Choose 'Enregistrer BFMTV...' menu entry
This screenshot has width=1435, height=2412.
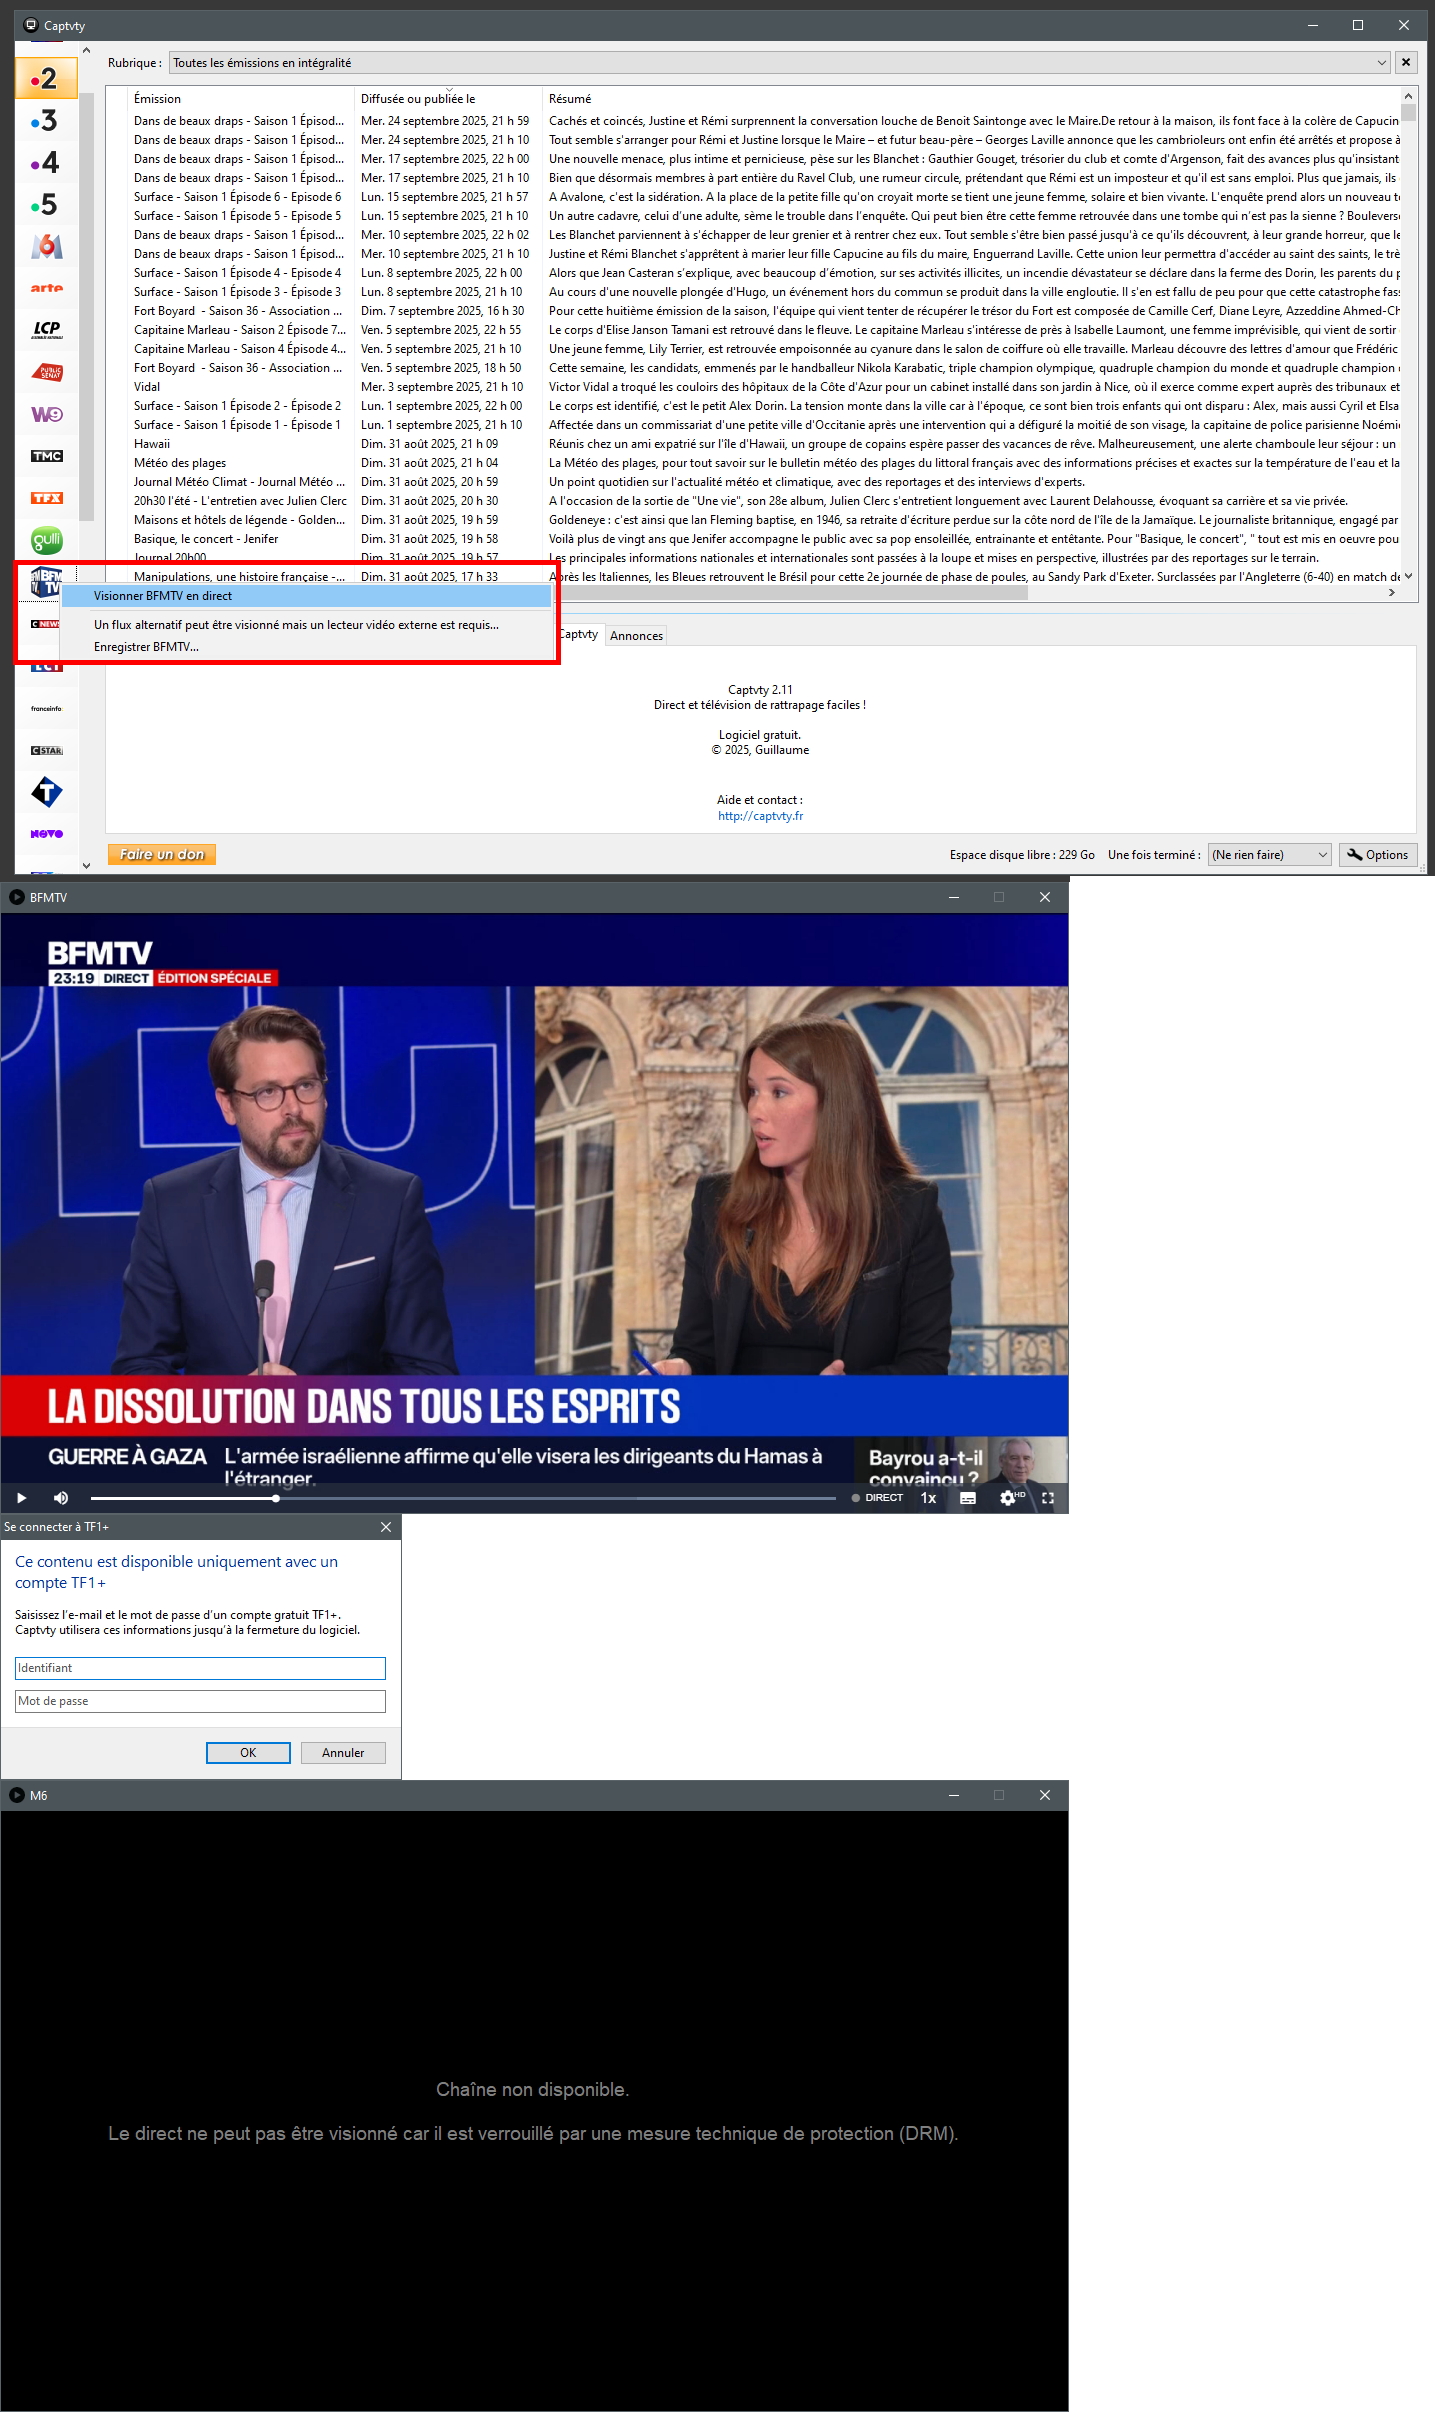pyautogui.click(x=306, y=647)
